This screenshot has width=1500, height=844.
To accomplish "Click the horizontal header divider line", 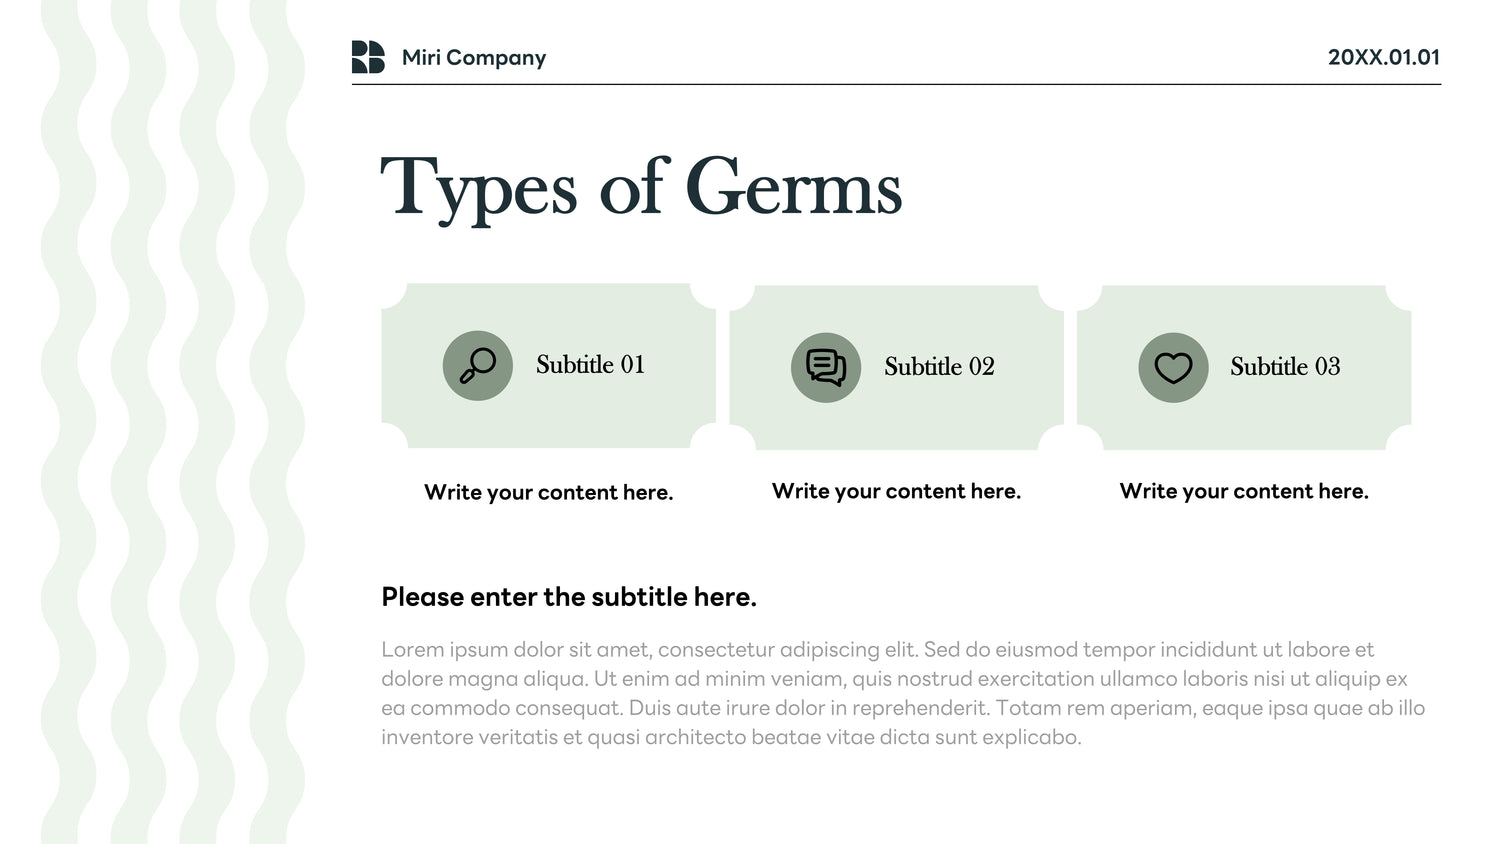I will point(896,84).
